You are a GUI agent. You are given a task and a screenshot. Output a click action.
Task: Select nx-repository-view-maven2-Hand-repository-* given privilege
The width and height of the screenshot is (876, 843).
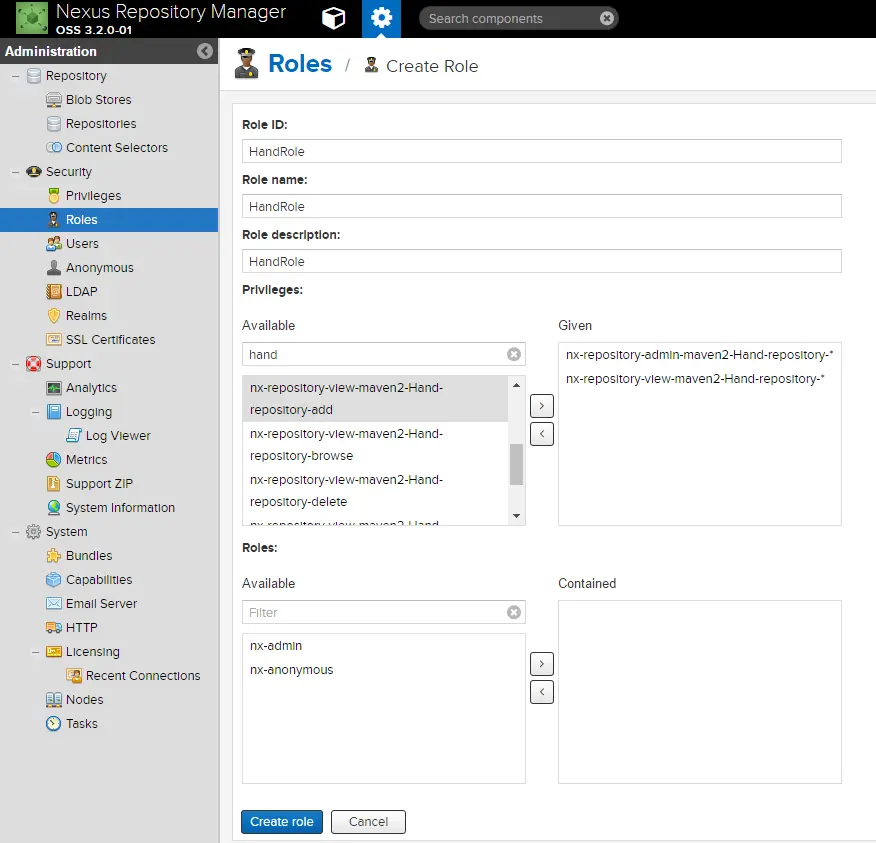pos(699,379)
